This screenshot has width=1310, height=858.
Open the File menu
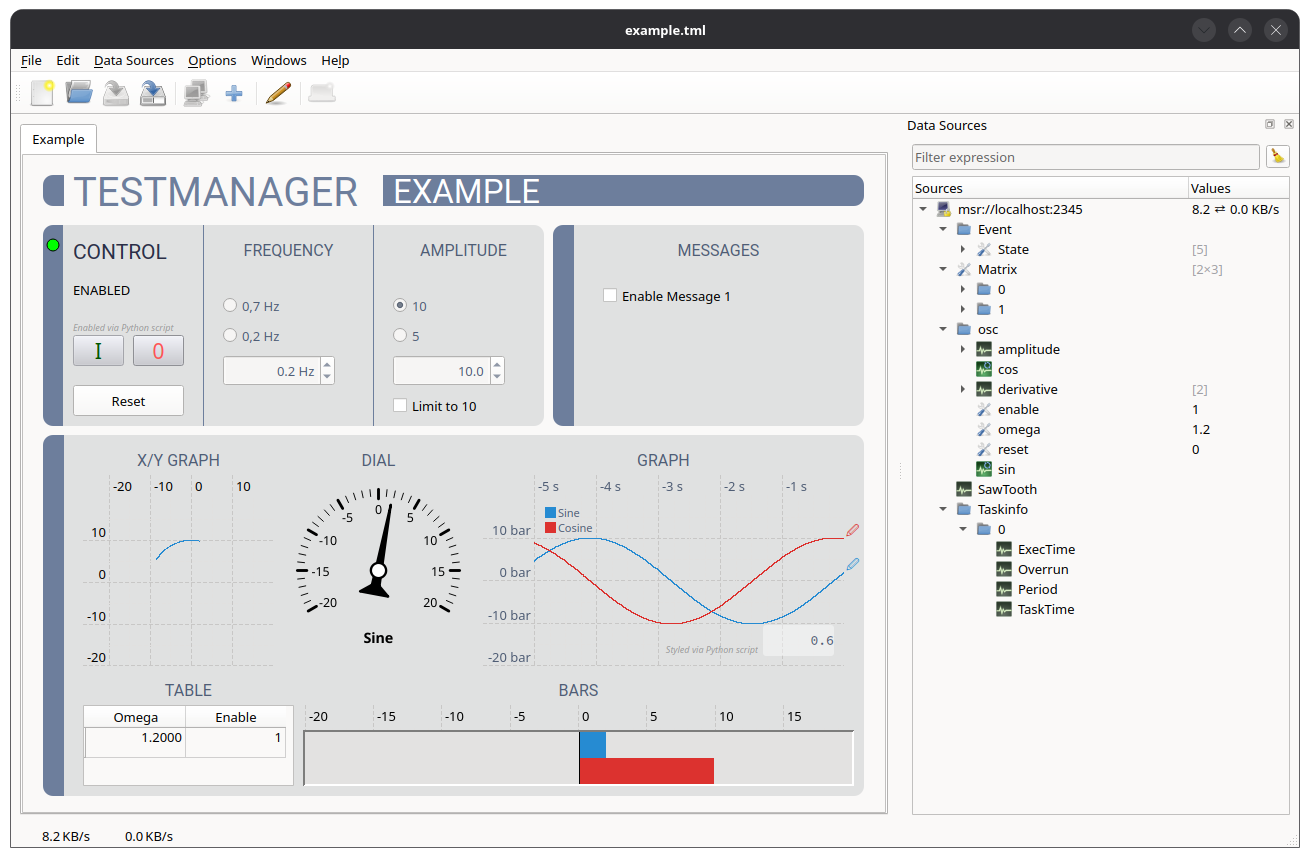pos(31,61)
